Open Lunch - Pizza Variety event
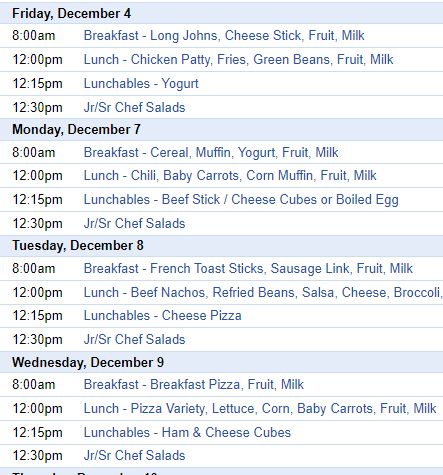Viewport: 443px width, 475px height. (x=260, y=409)
